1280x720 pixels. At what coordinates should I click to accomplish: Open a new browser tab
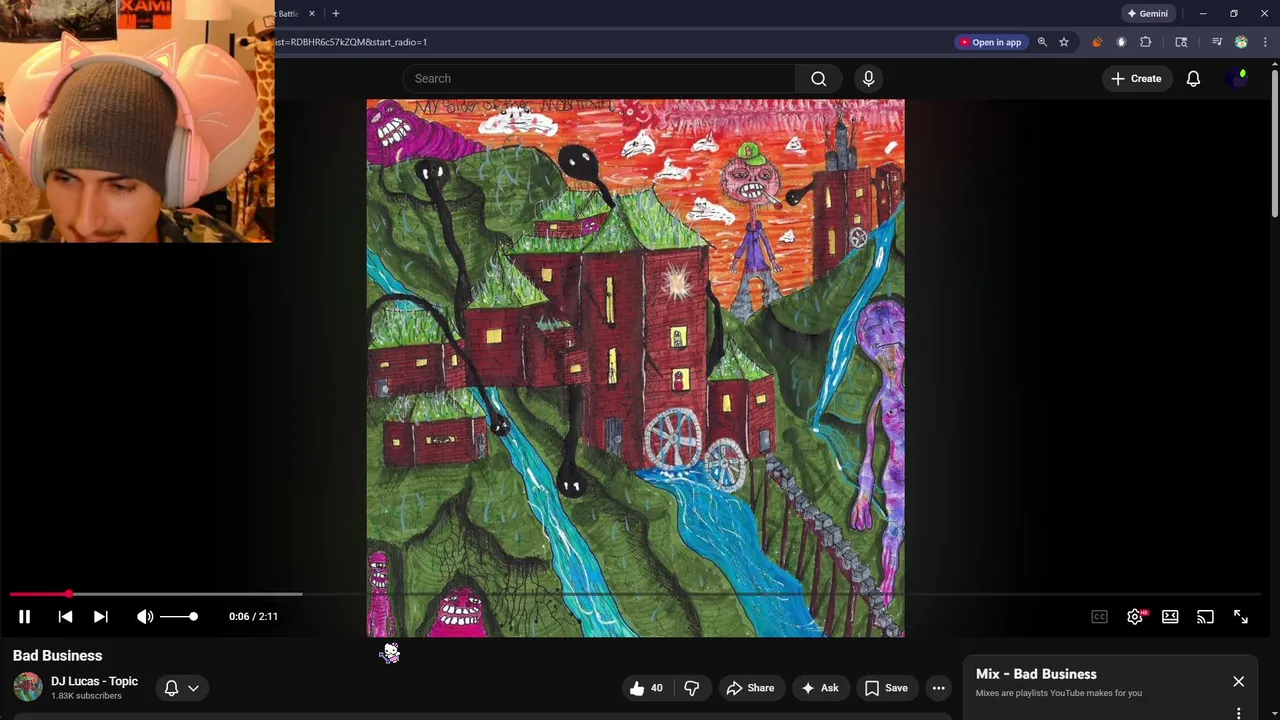point(336,14)
